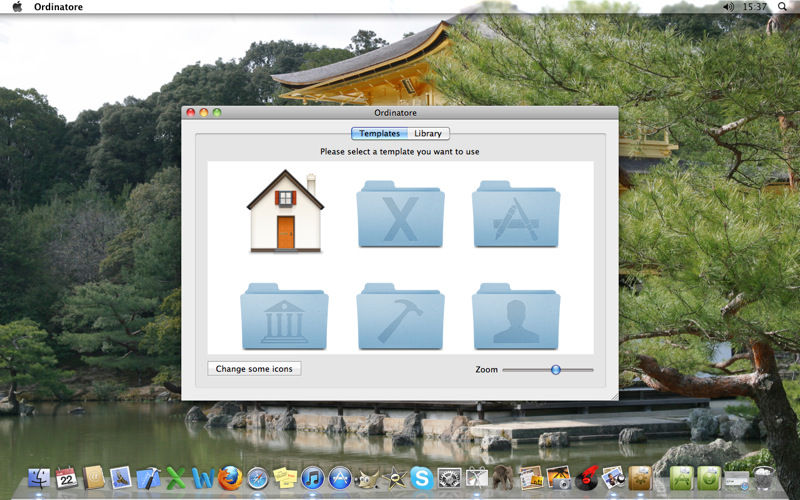Open the Trash in the dock

[x=764, y=478]
